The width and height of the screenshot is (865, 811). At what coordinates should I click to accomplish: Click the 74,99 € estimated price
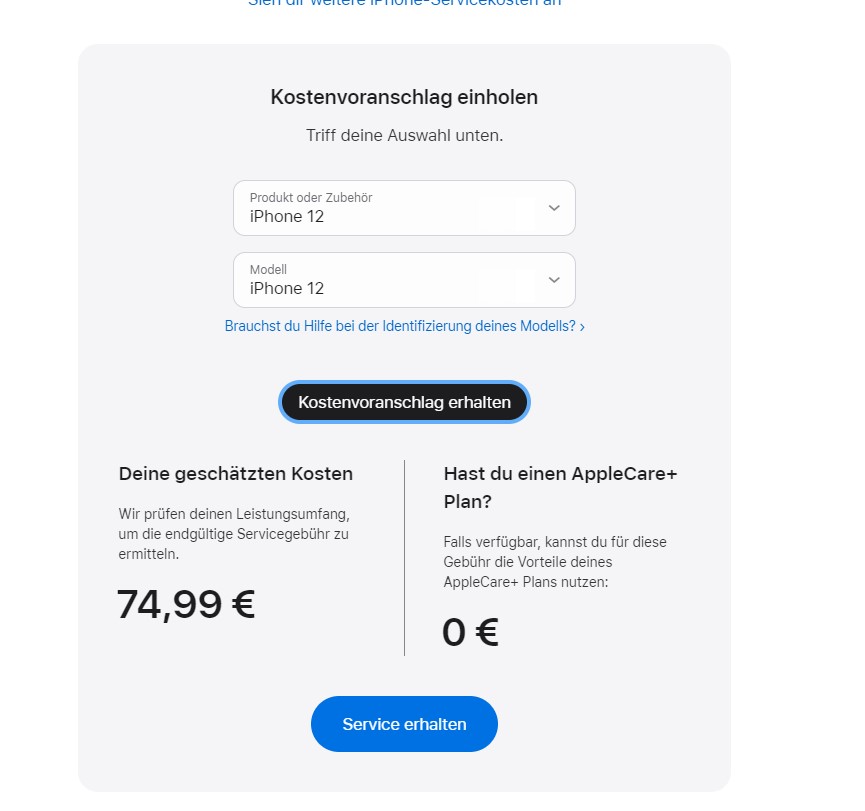tap(186, 604)
